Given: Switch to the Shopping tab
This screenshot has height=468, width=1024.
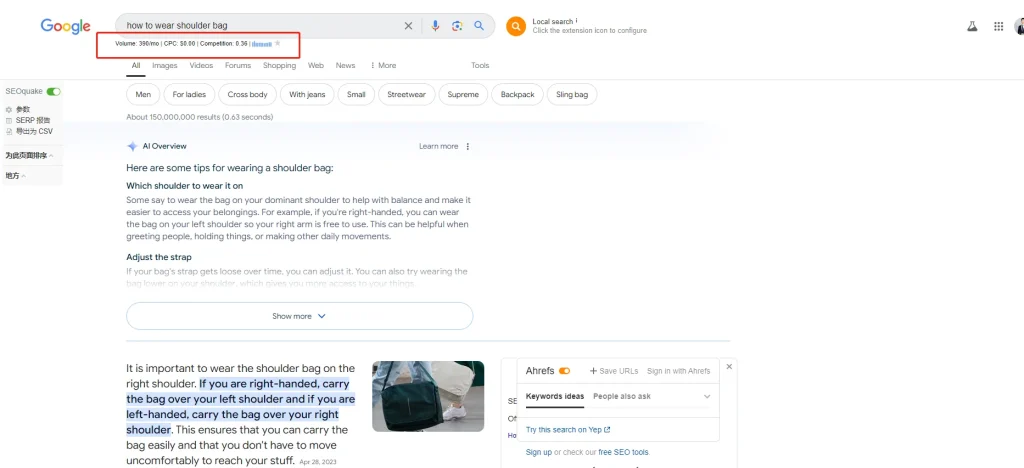Looking at the screenshot, I should point(280,65).
